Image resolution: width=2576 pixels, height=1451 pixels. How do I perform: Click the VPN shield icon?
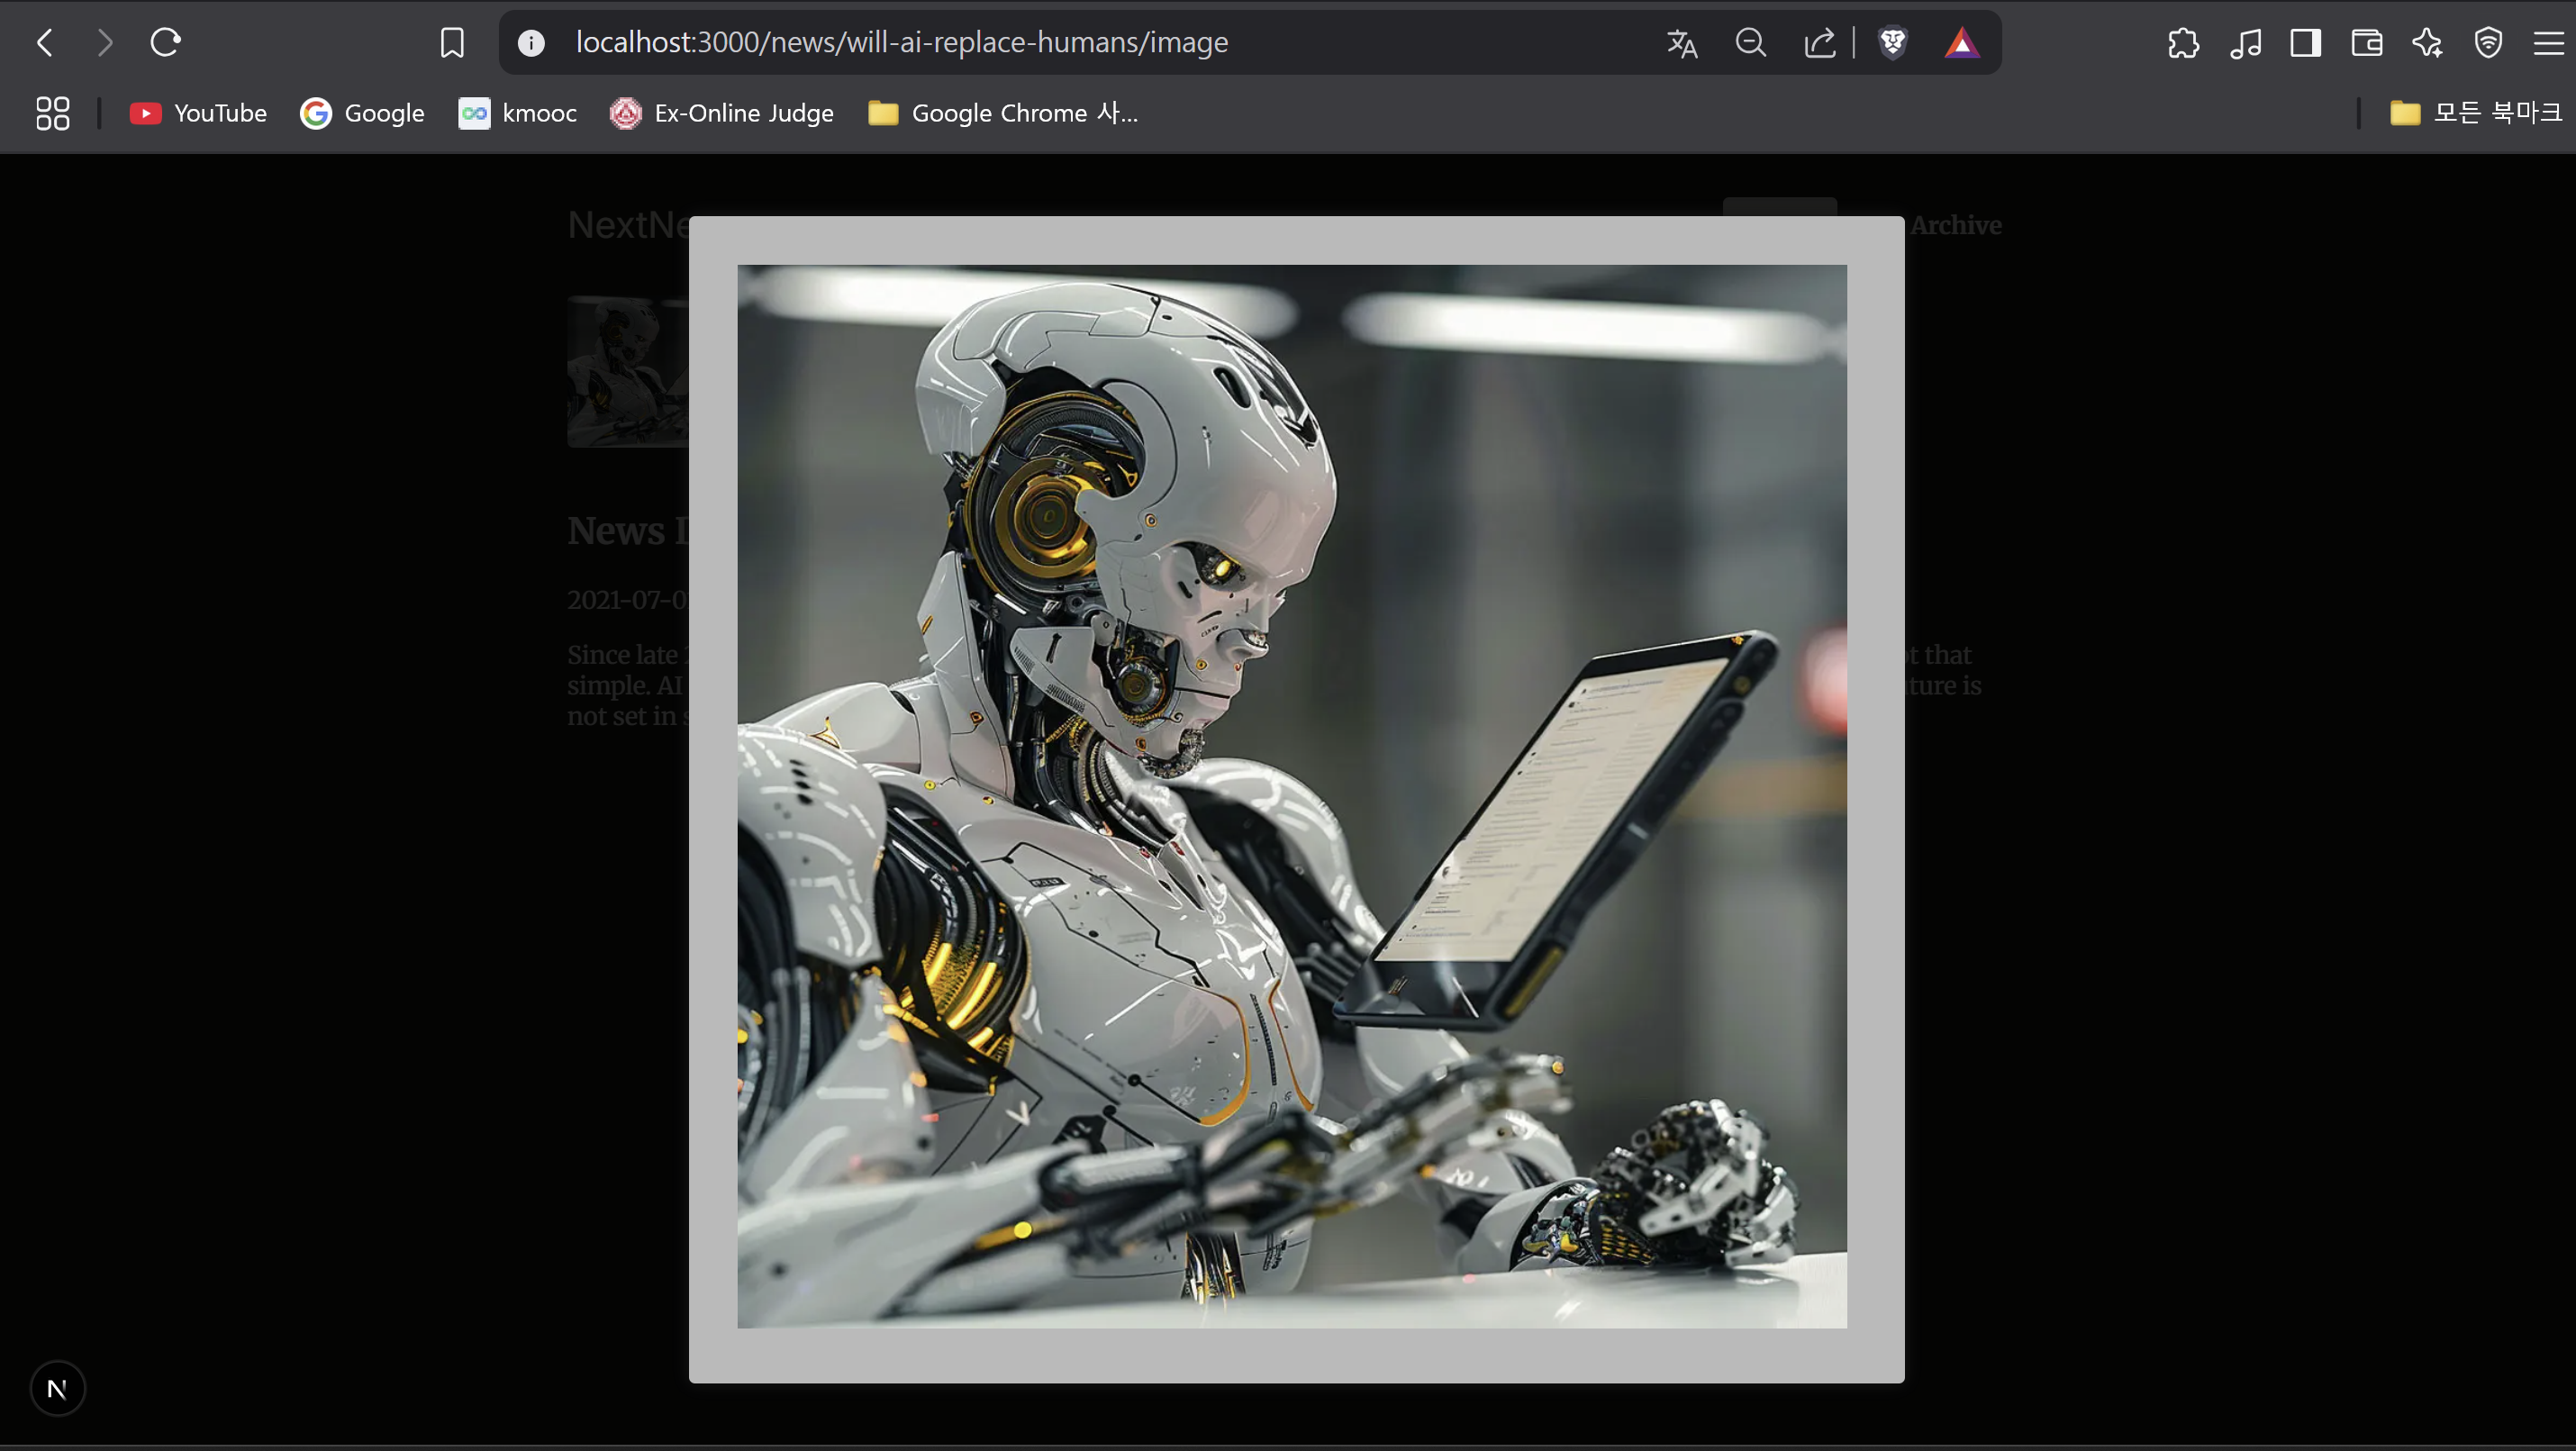coord(2488,43)
